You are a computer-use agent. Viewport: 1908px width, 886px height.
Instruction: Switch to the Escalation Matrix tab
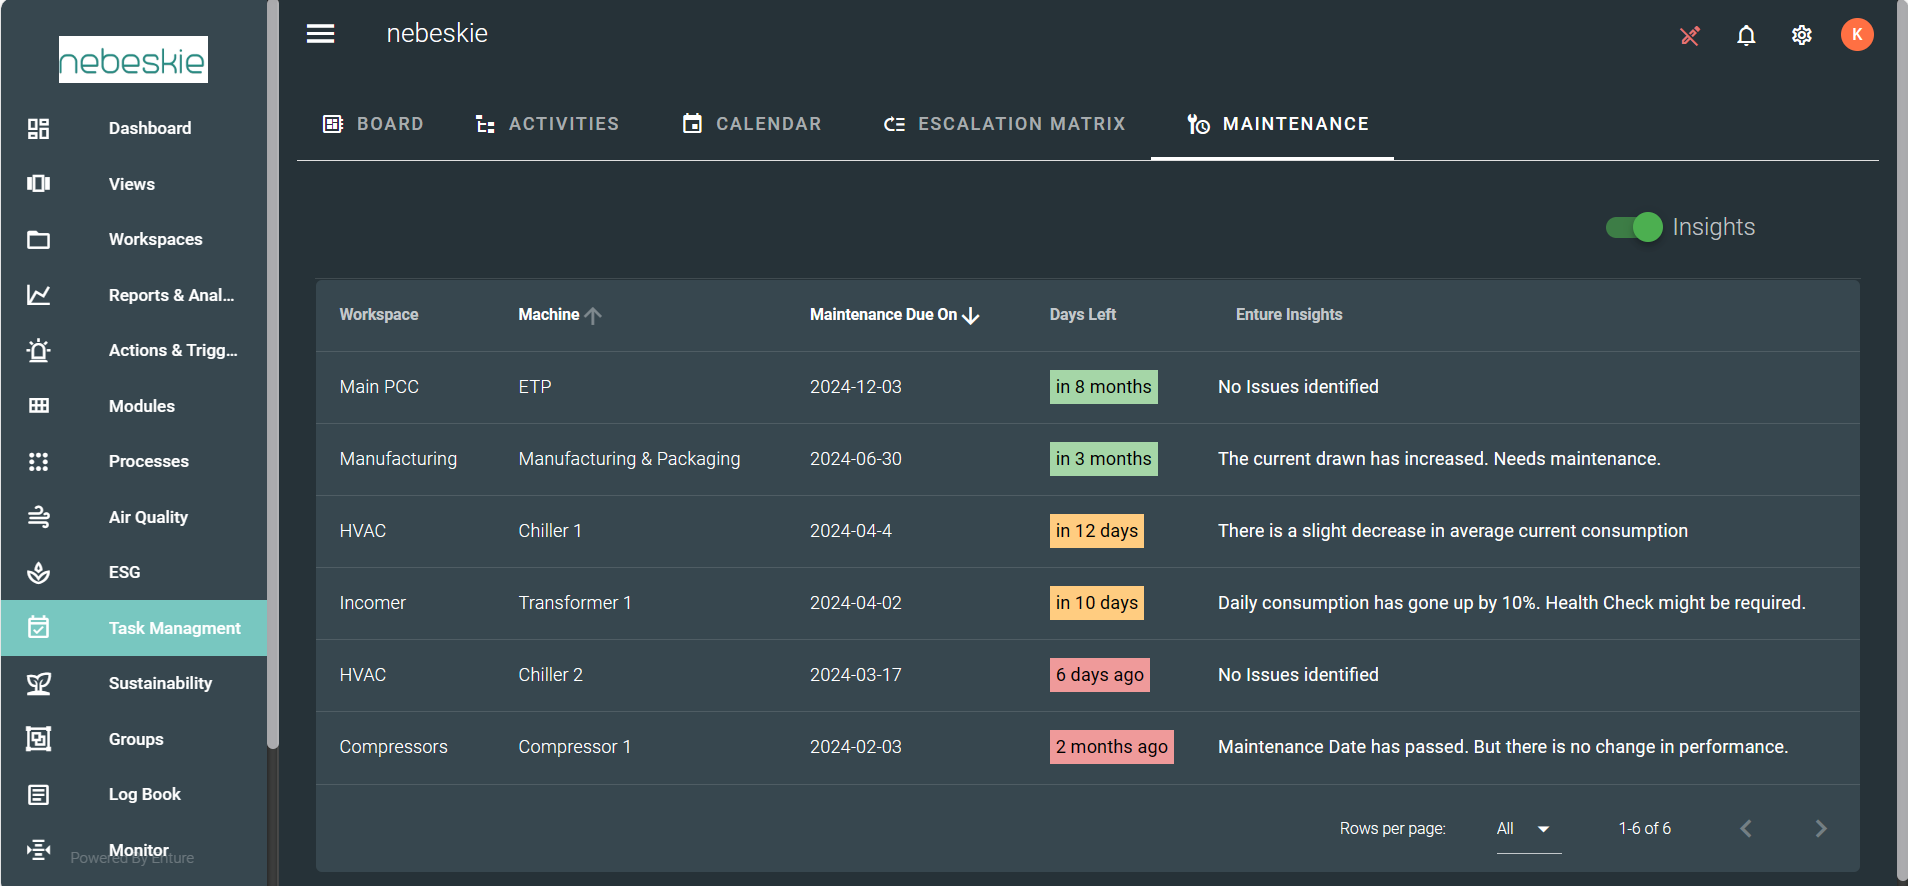tap(1005, 124)
